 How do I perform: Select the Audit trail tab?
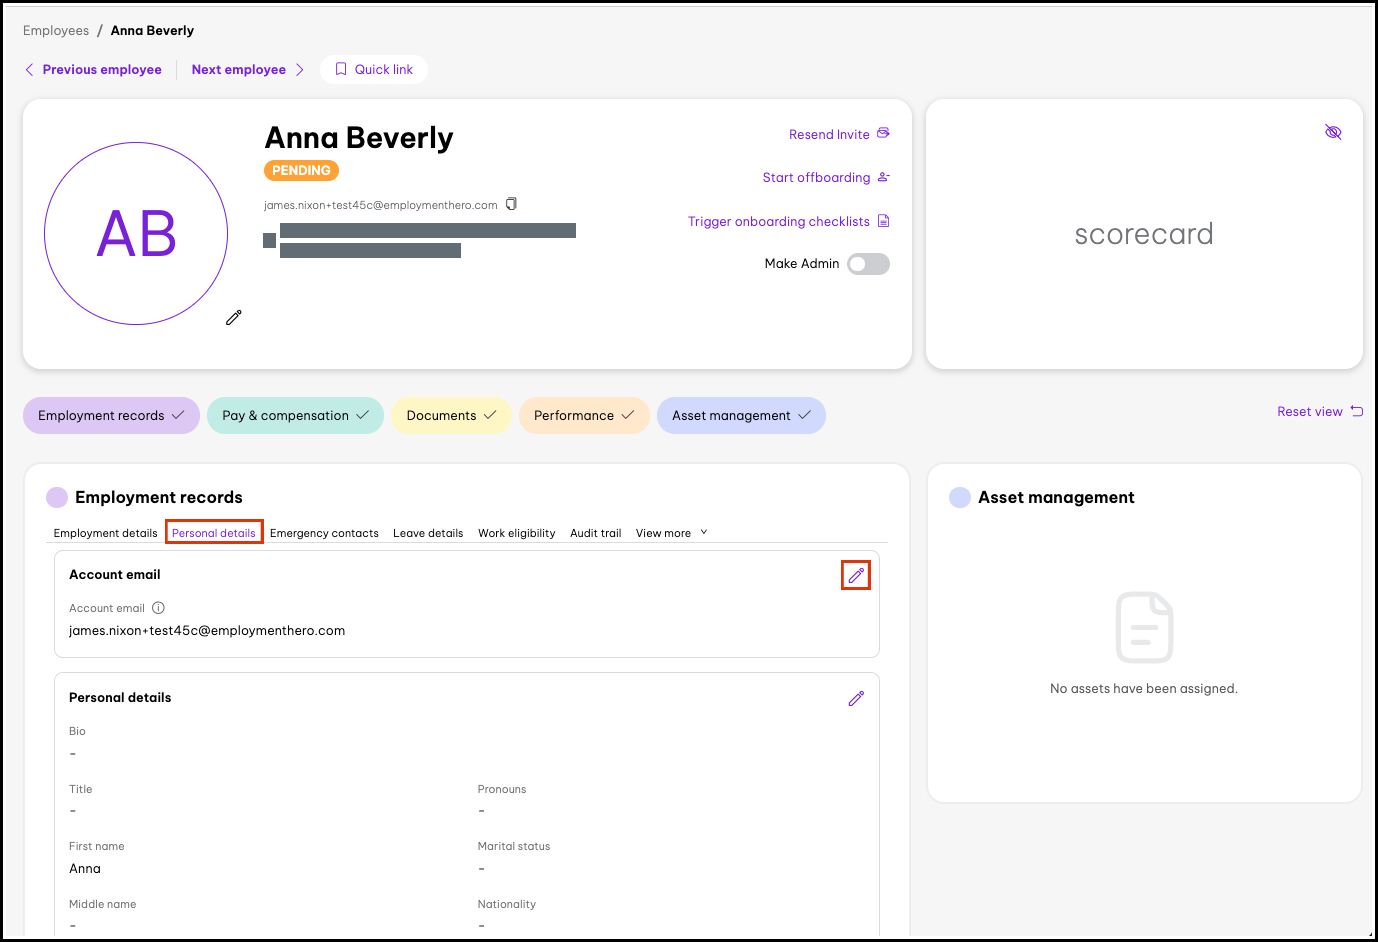click(595, 533)
